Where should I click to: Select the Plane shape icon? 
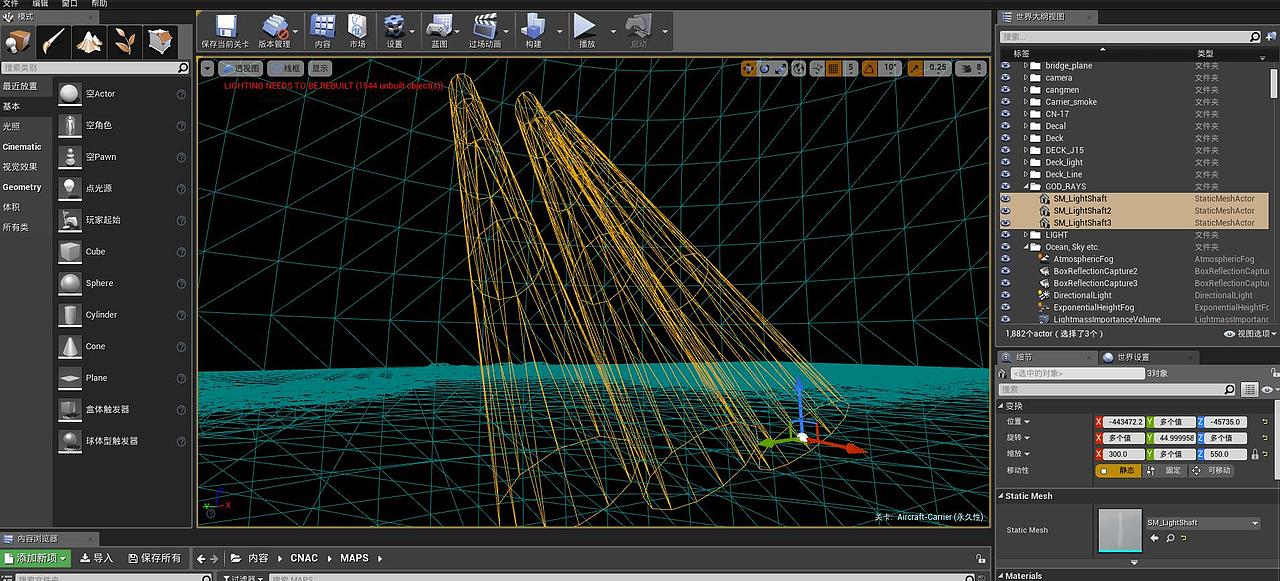point(70,378)
